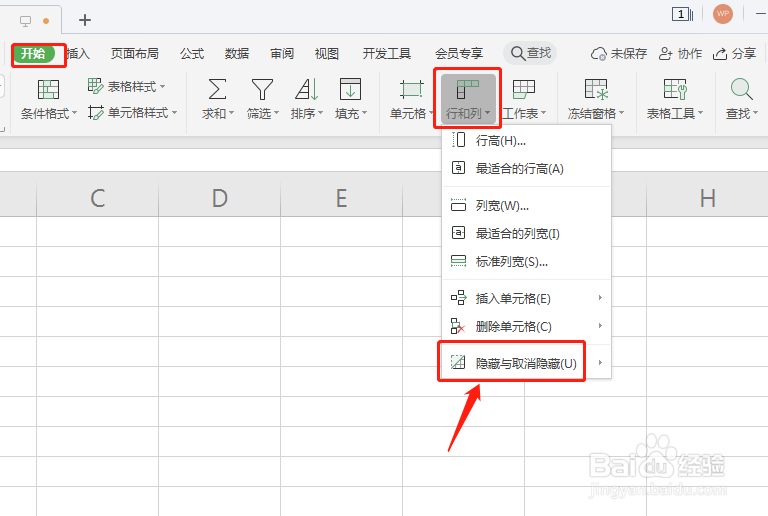The width and height of the screenshot is (768, 516).
Task: Click the search box labeled 查找
Action: (x=530, y=53)
